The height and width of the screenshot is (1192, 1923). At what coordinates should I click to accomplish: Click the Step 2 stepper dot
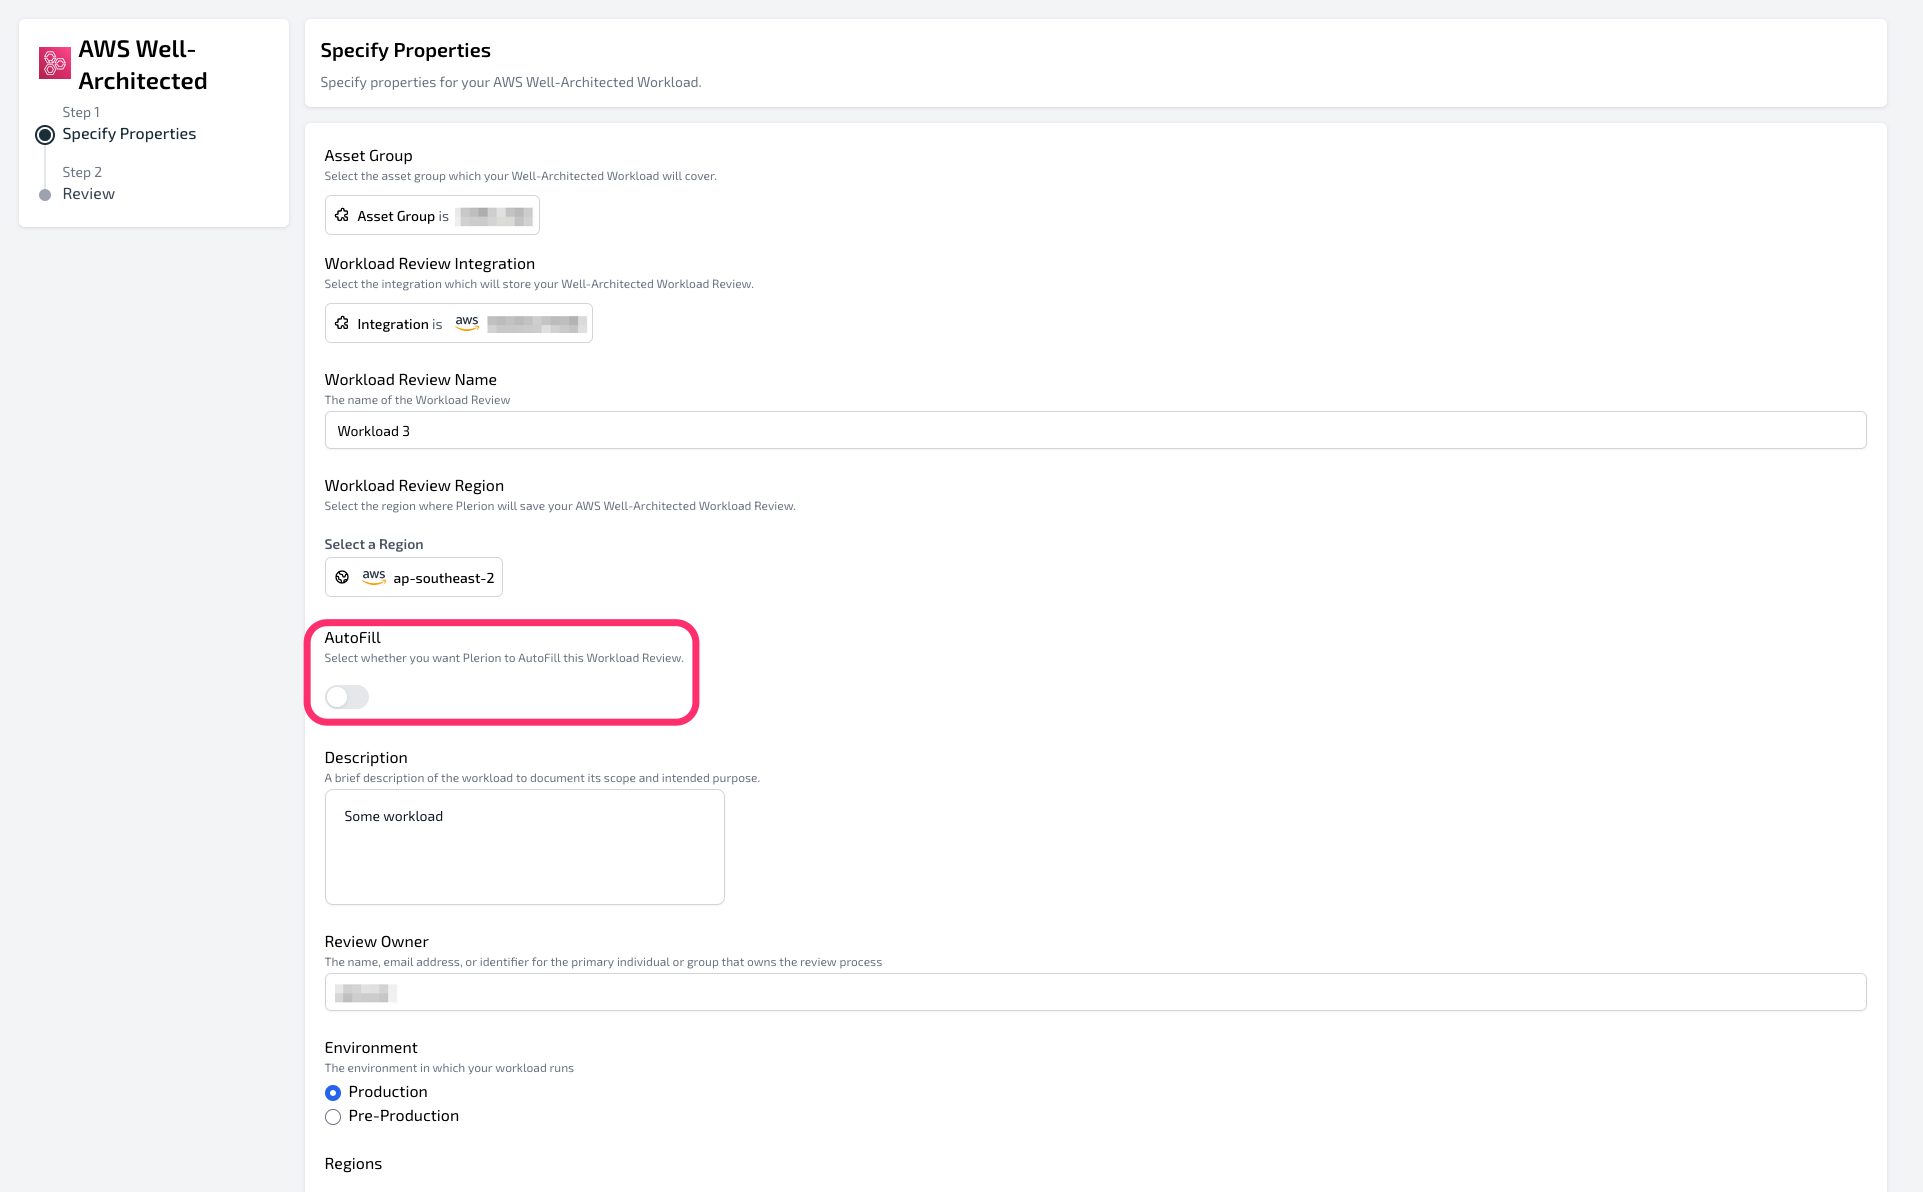coord(44,193)
